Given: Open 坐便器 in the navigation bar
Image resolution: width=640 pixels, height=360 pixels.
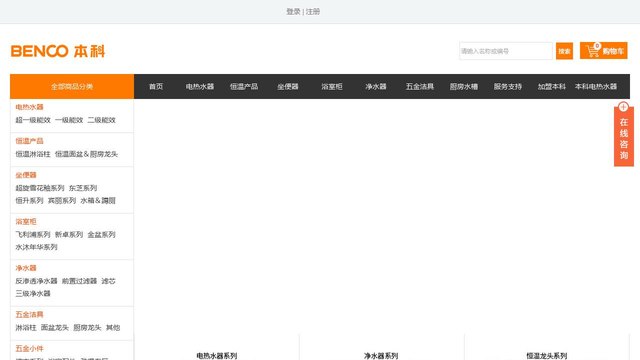Looking at the screenshot, I should point(288,87).
